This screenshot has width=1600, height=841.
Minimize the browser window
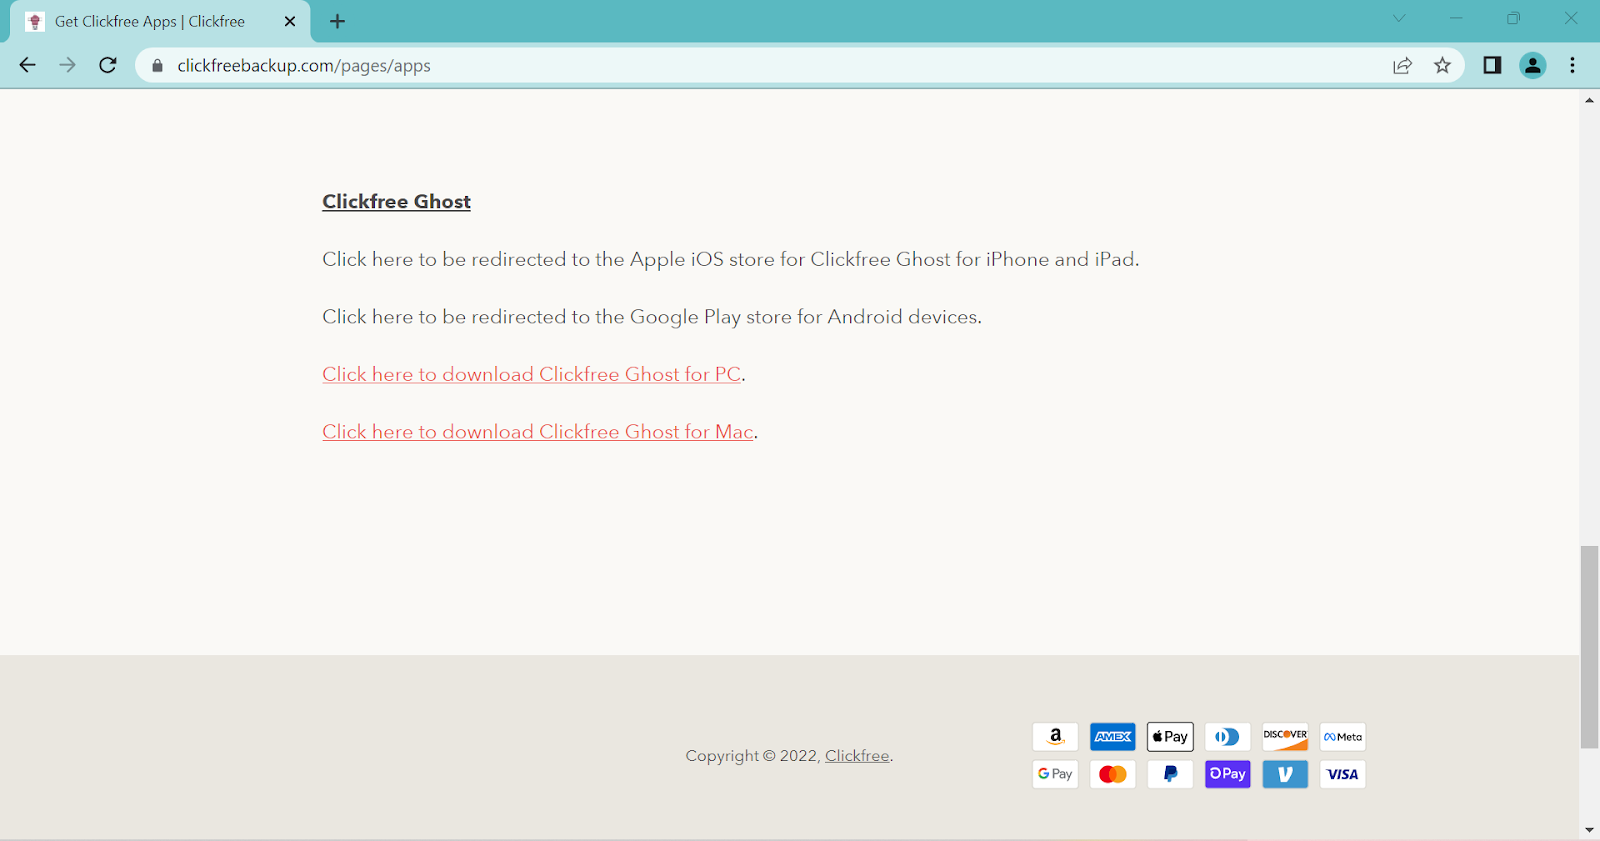click(1456, 18)
